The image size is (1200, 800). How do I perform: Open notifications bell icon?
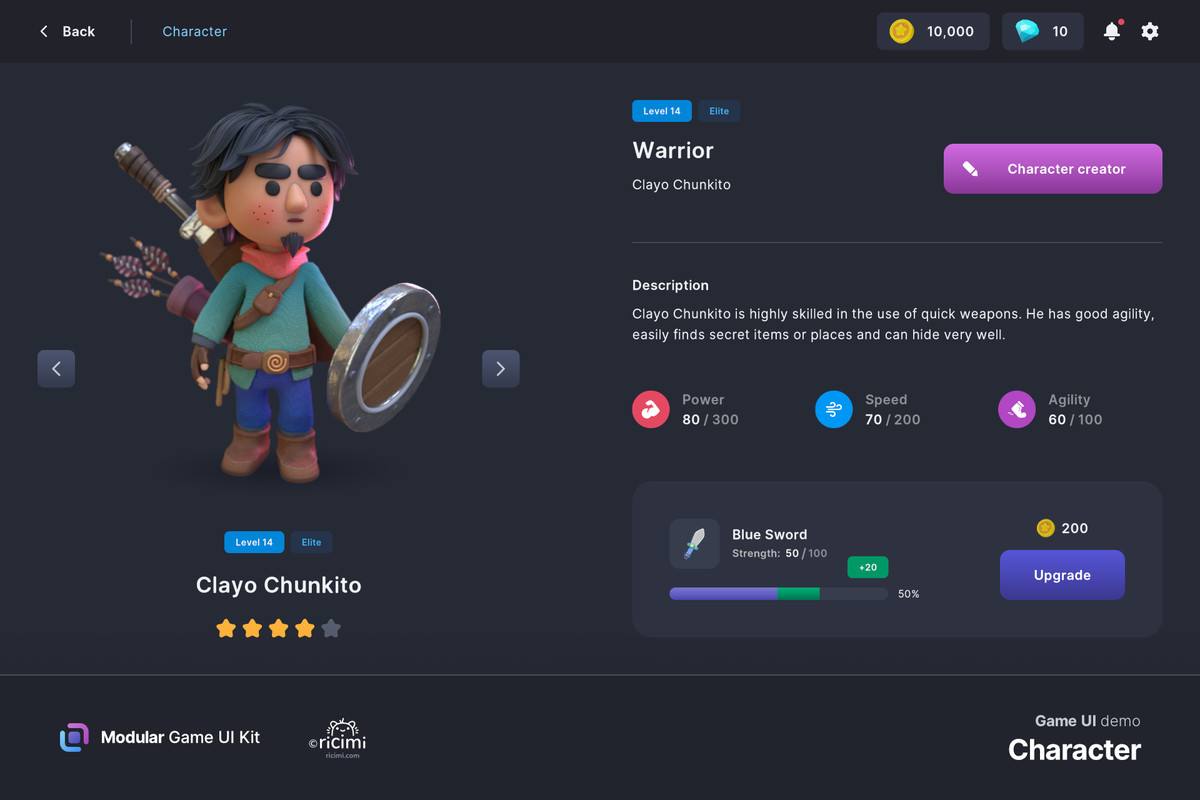(1112, 31)
